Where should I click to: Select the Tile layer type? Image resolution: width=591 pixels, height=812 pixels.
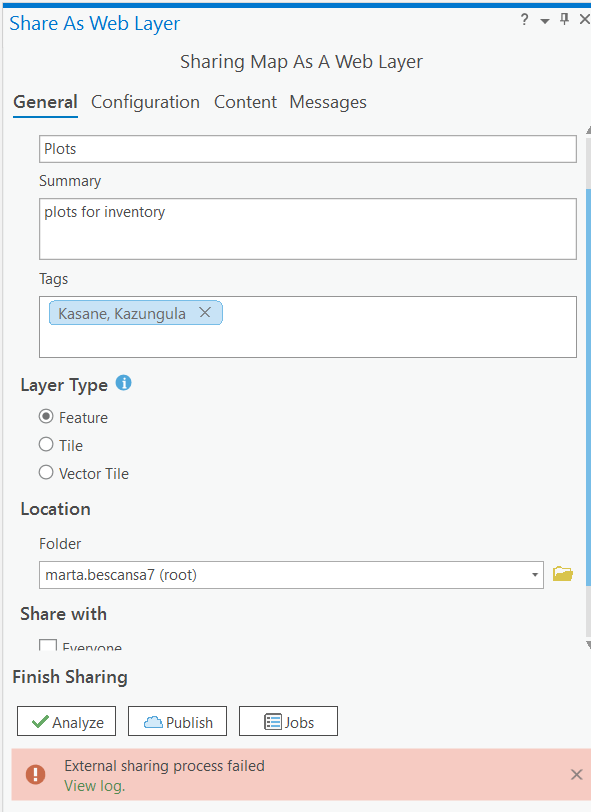coord(46,444)
